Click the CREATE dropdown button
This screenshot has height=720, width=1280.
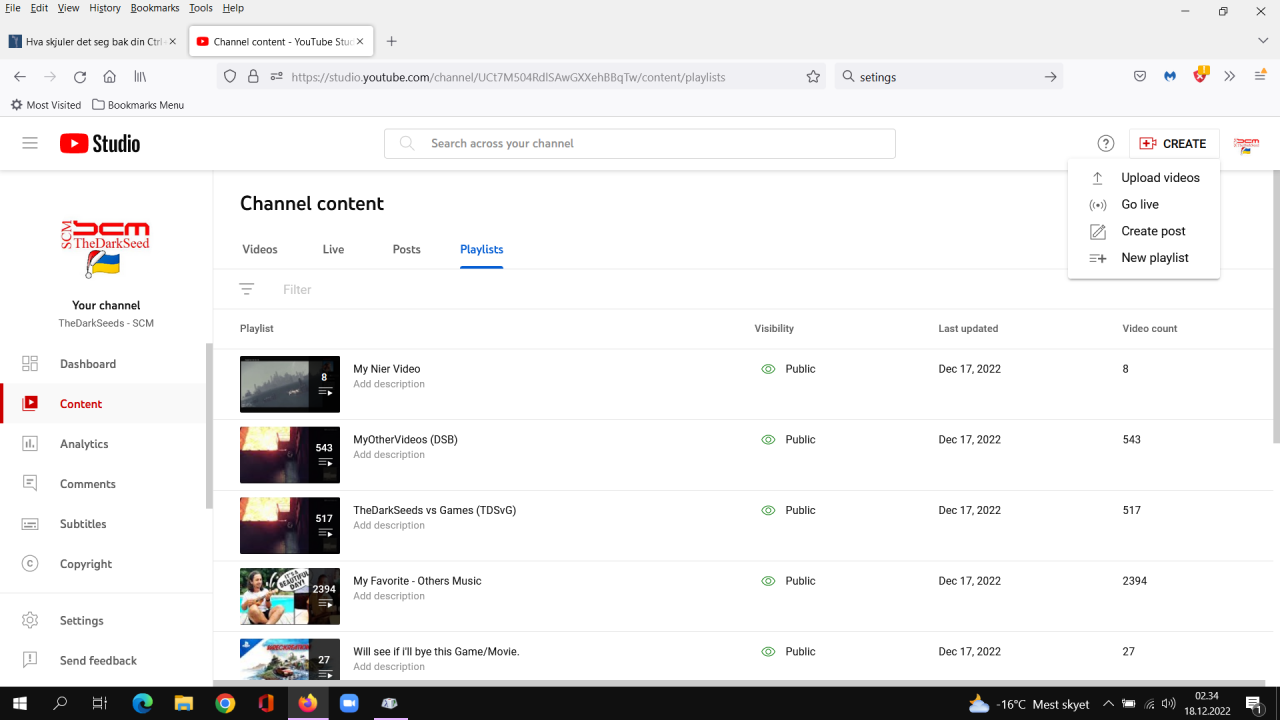click(1173, 143)
